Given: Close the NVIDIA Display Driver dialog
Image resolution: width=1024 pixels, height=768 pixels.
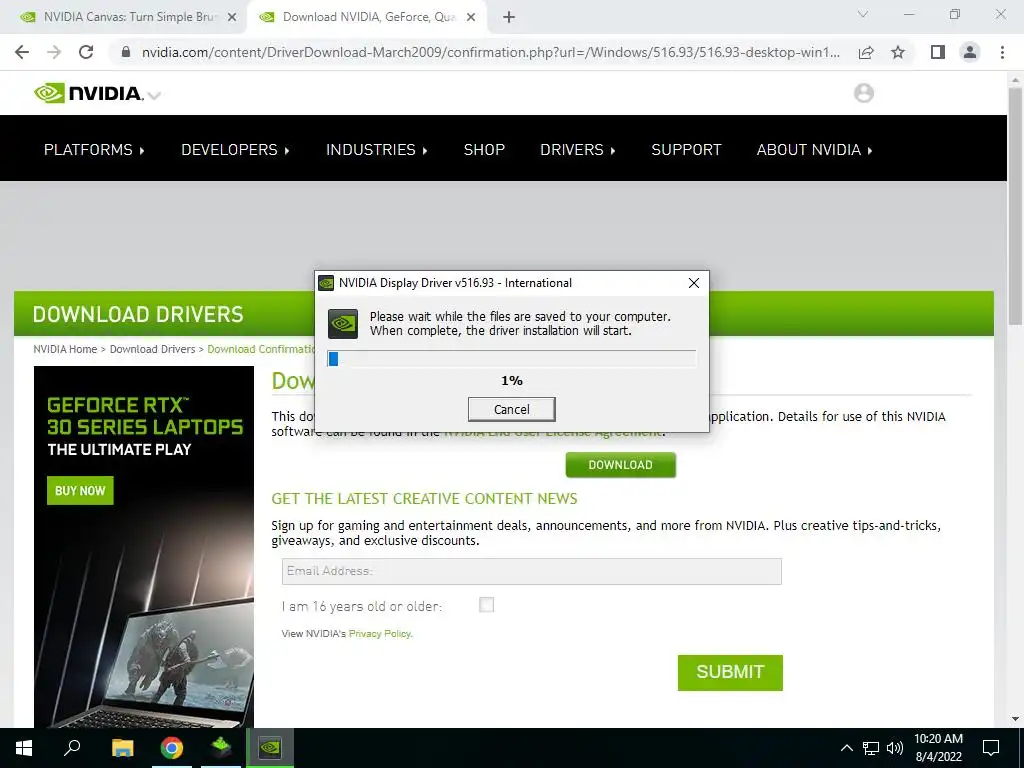Looking at the screenshot, I should pos(694,283).
